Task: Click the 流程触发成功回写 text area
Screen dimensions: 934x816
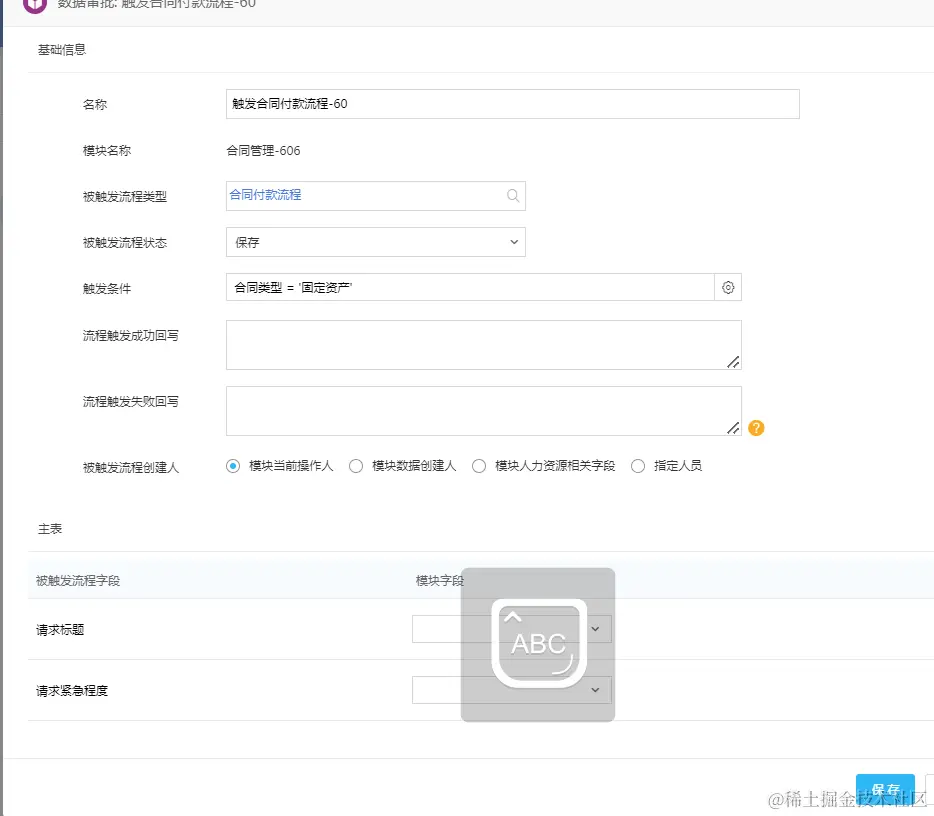Action: point(484,345)
